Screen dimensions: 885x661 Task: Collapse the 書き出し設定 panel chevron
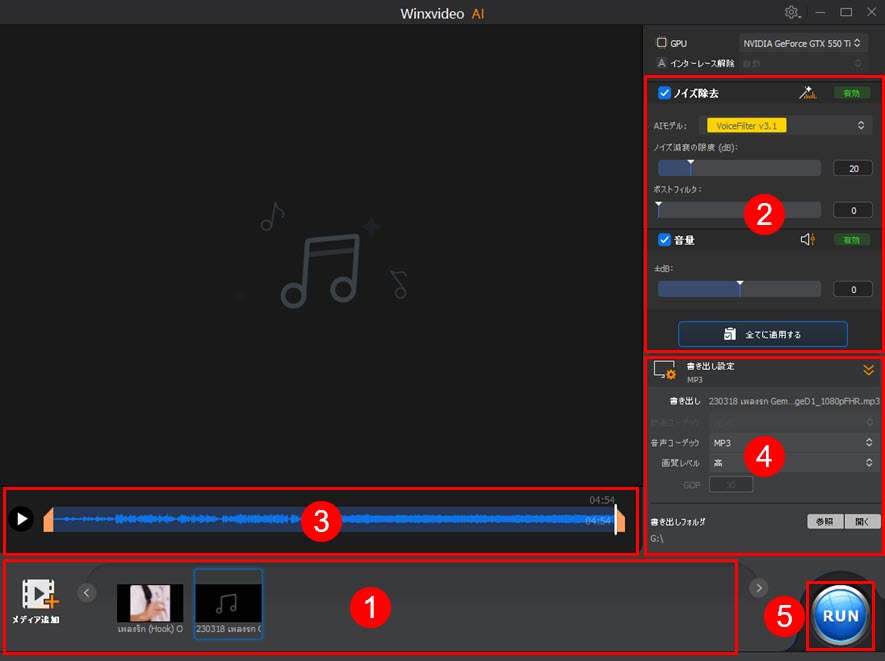[869, 370]
